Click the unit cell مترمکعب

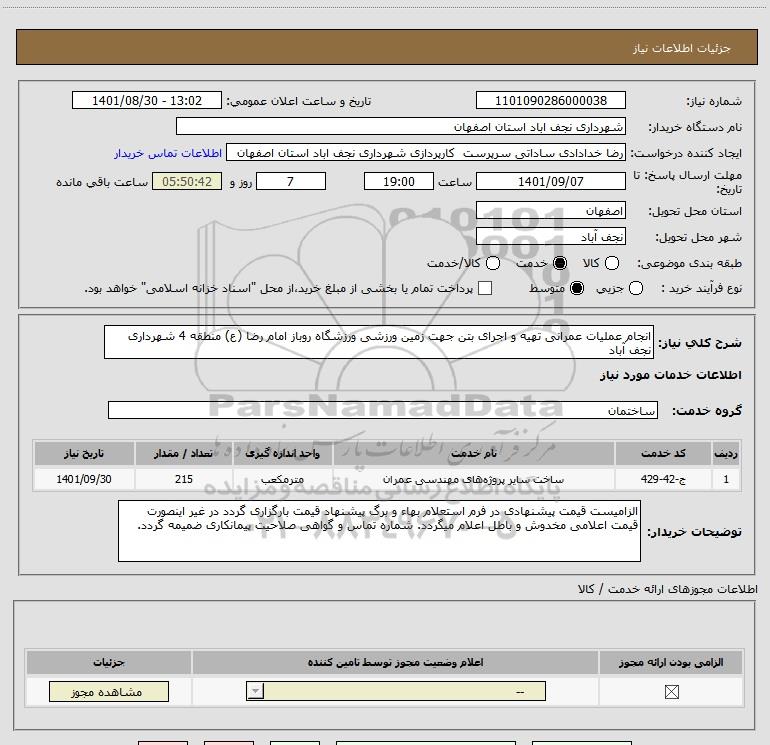[282, 479]
